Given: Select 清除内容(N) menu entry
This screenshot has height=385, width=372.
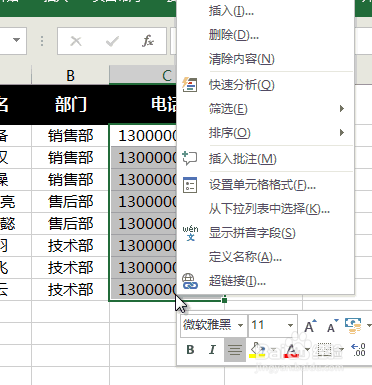Looking at the screenshot, I should click(265, 59).
